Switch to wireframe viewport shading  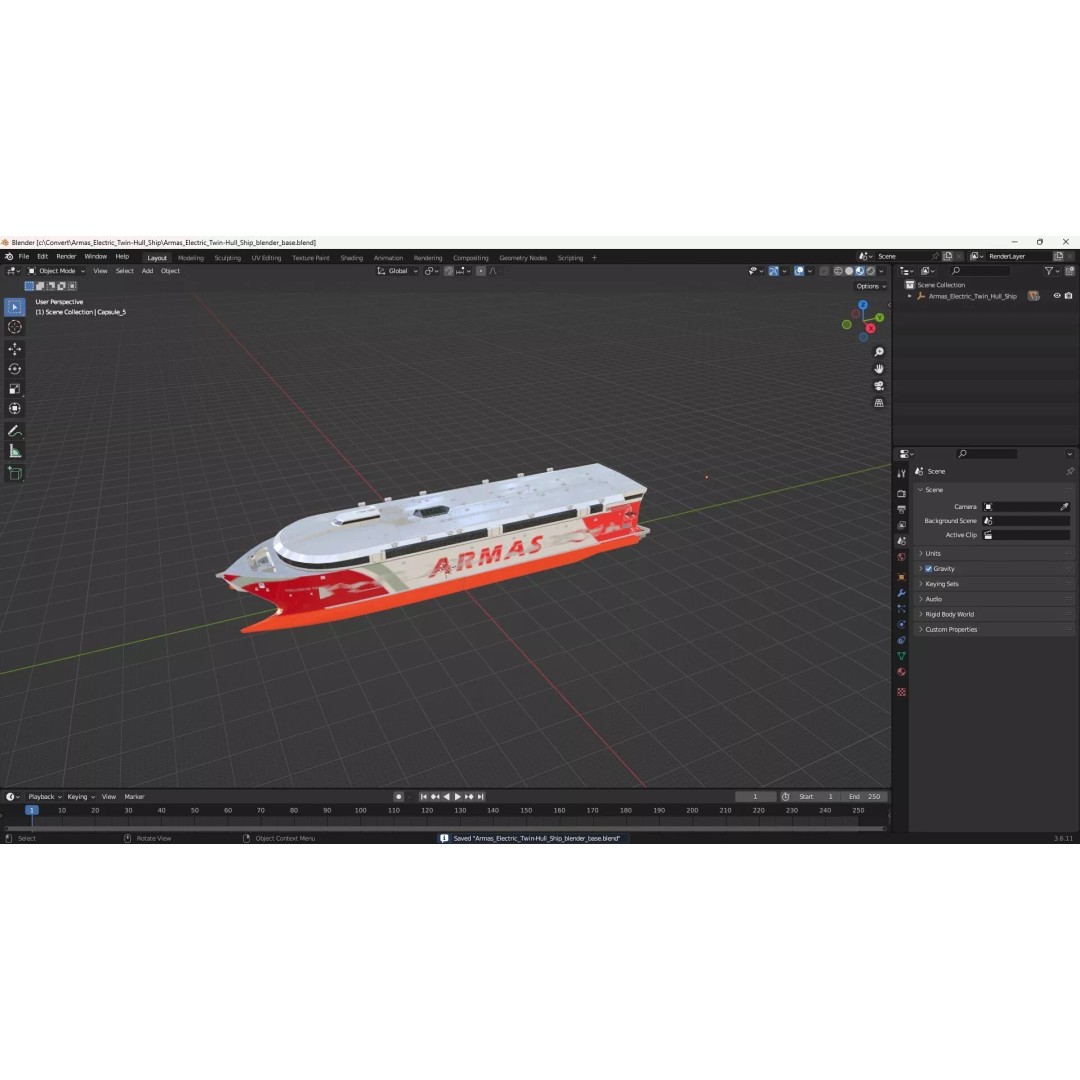coord(838,271)
